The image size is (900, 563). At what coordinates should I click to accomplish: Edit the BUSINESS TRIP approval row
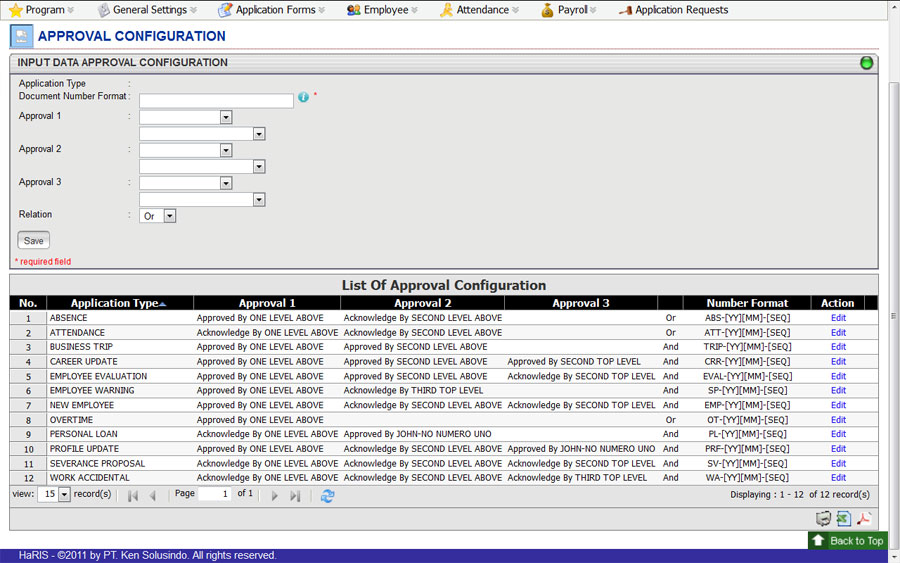[x=838, y=347]
